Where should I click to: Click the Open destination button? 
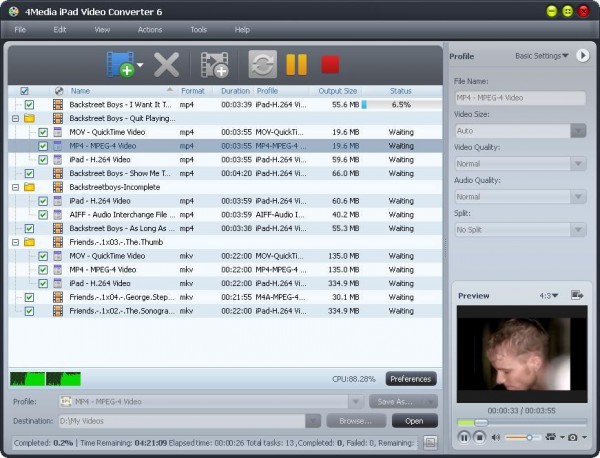[414, 421]
